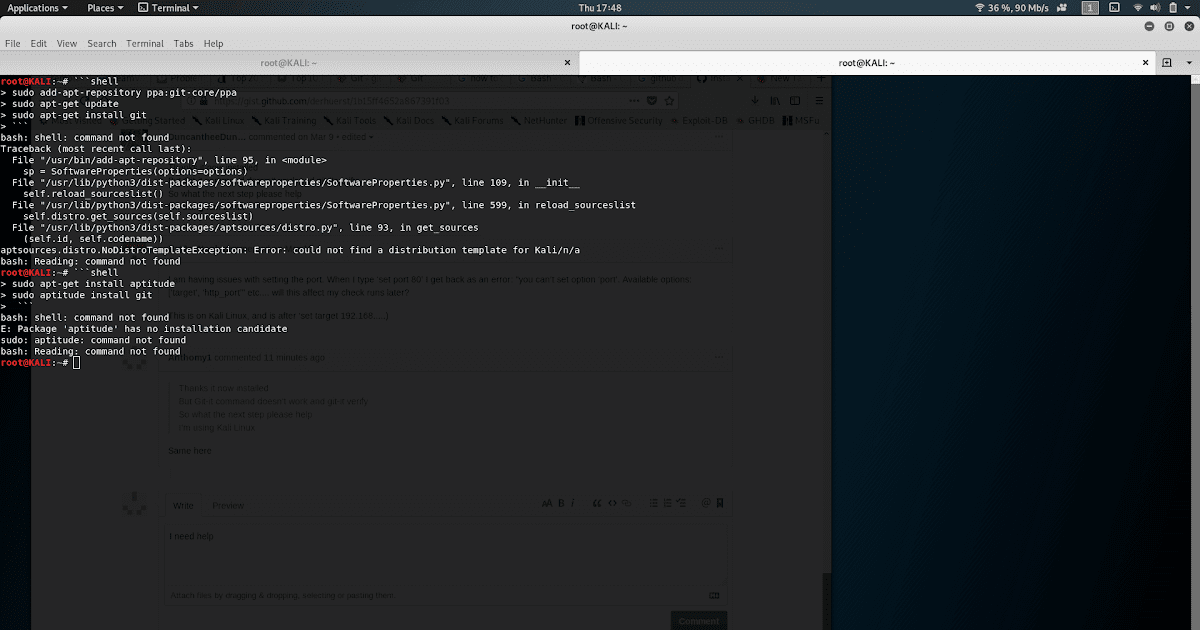The image size is (1200, 630).
Task: Click 'sudo: aptitude: command not found' line
Action: [93, 340]
